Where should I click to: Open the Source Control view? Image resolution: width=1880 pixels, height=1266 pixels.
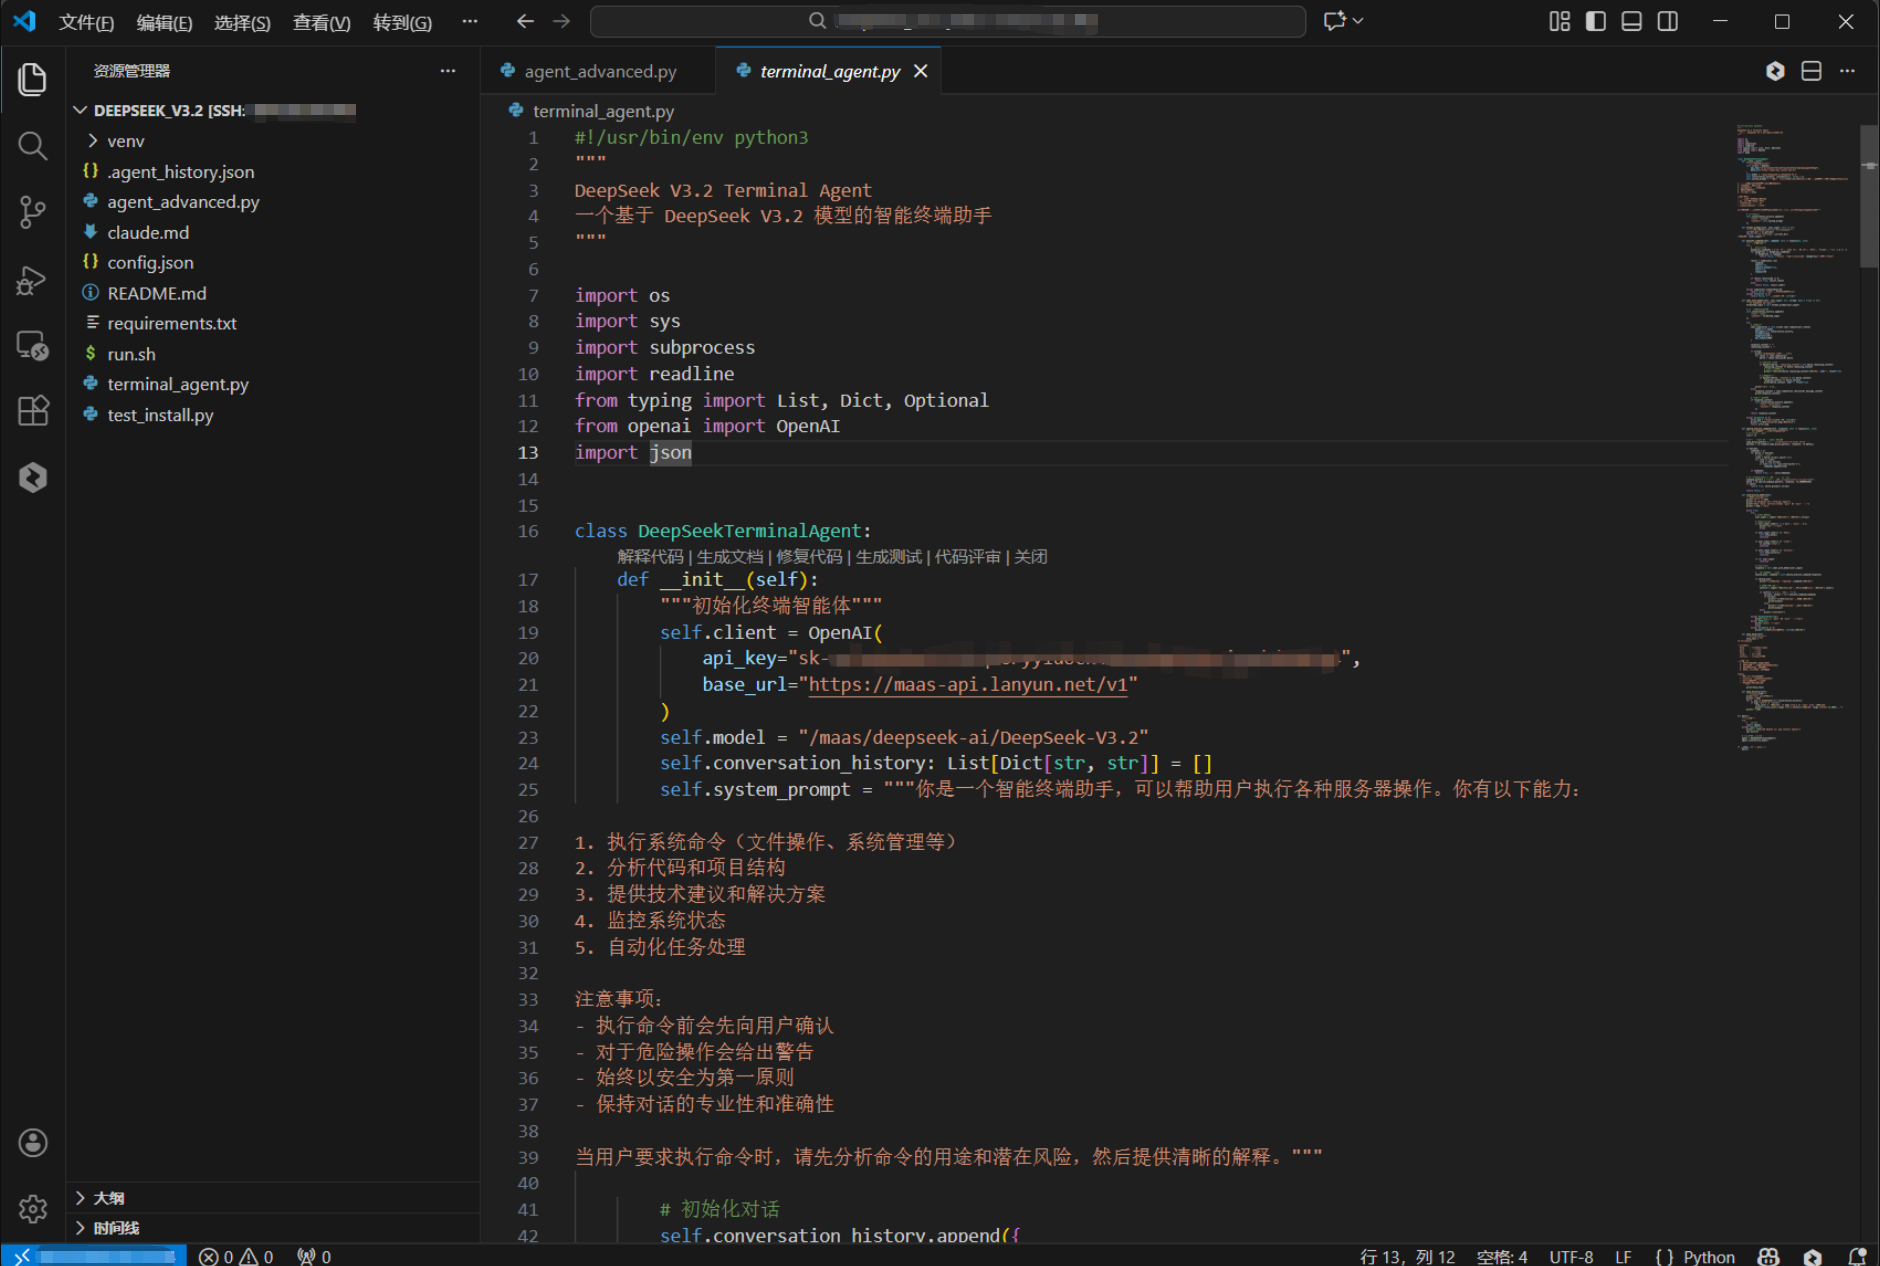point(32,212)
